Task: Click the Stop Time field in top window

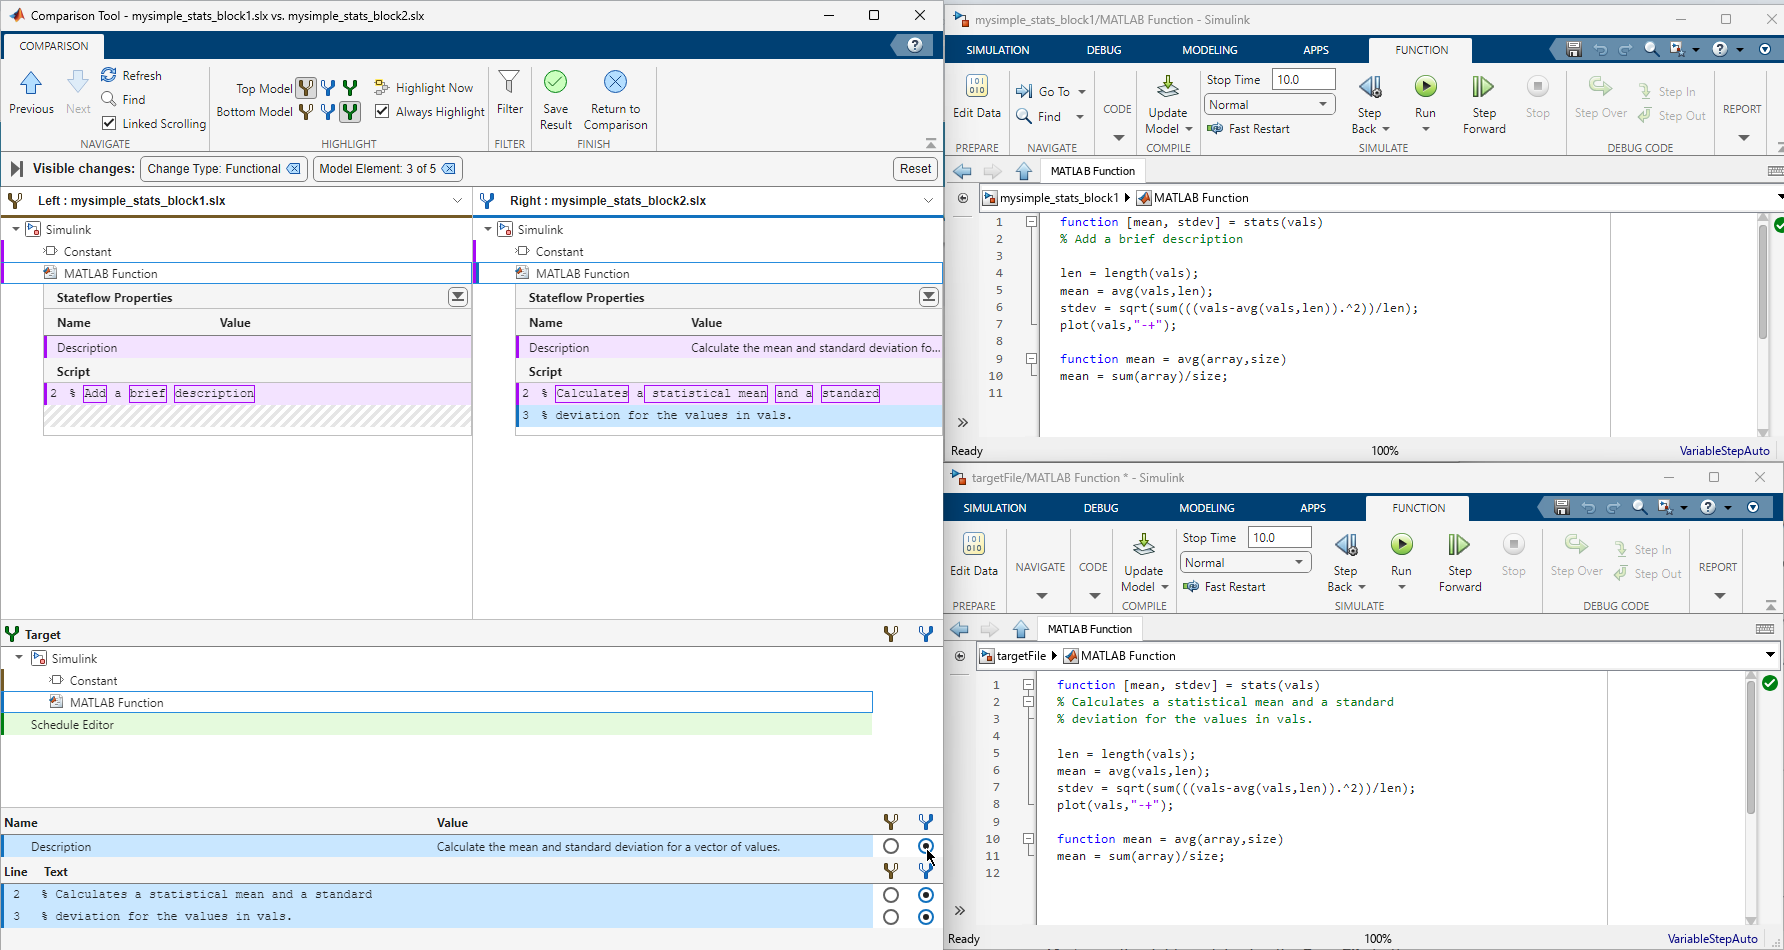Action: [x=1302, y=80]
